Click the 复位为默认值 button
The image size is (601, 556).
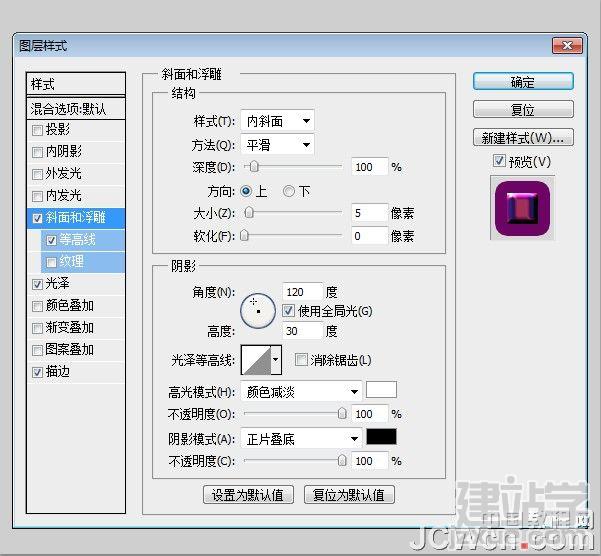pyautogui.click(x=349, y=495)
